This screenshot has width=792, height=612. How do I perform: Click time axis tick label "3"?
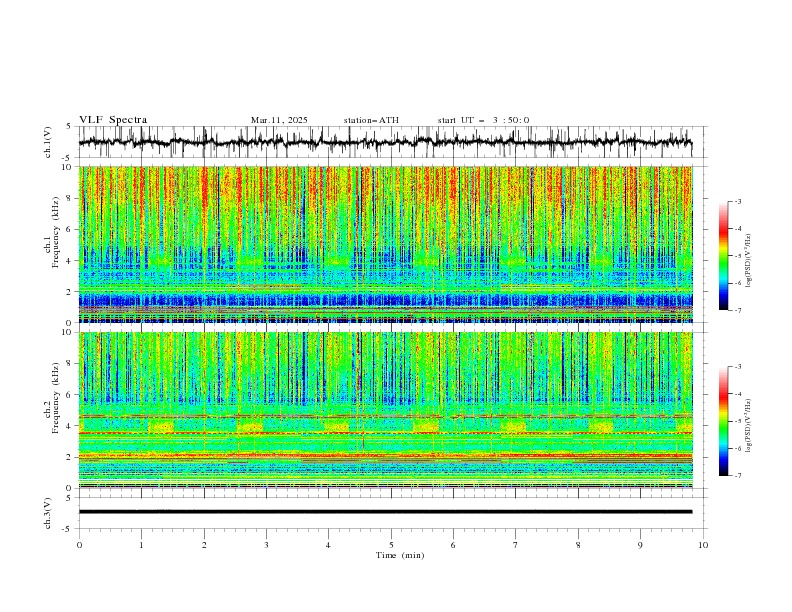266,545
